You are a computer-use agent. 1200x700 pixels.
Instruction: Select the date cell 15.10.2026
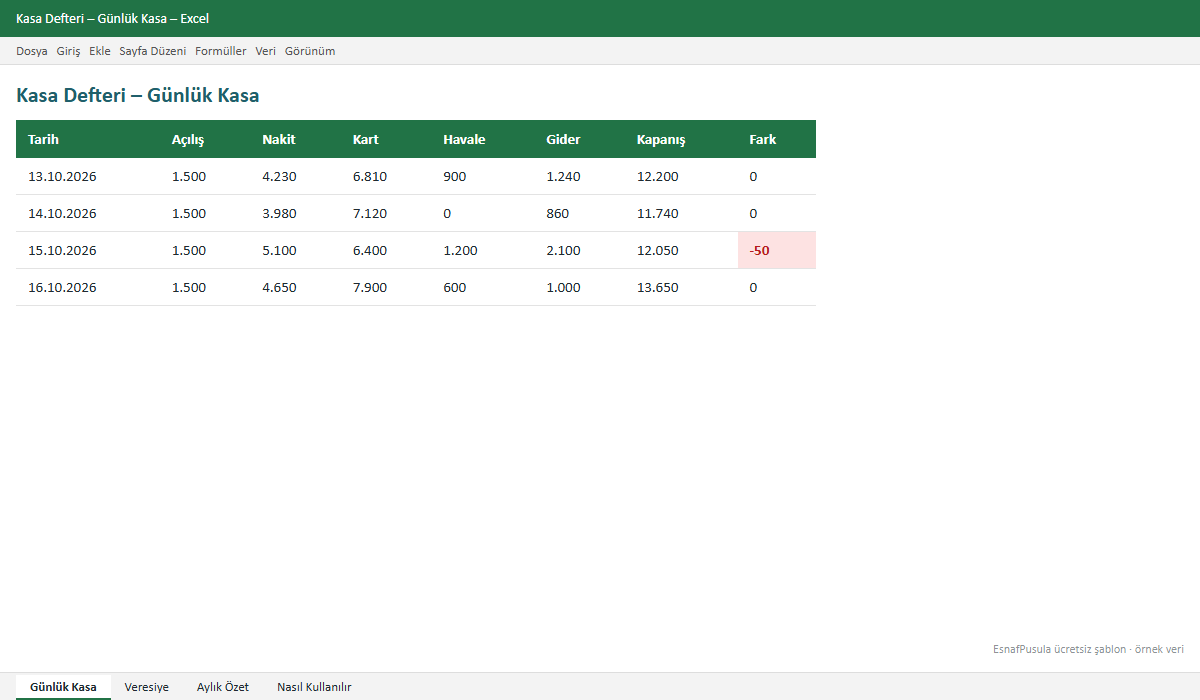(88, 250)
